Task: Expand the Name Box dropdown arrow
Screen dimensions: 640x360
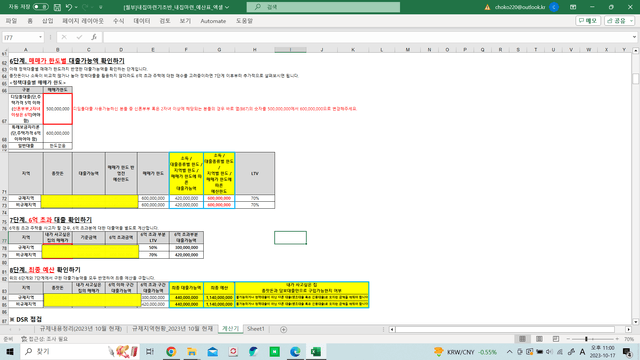Action: 40,37
